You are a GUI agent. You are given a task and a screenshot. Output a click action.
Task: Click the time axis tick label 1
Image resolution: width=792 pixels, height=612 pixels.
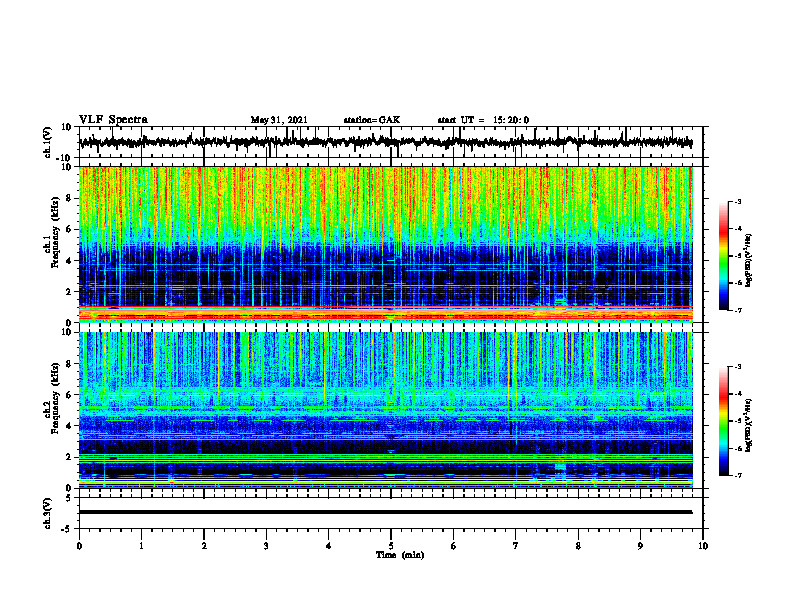point(141,546)
